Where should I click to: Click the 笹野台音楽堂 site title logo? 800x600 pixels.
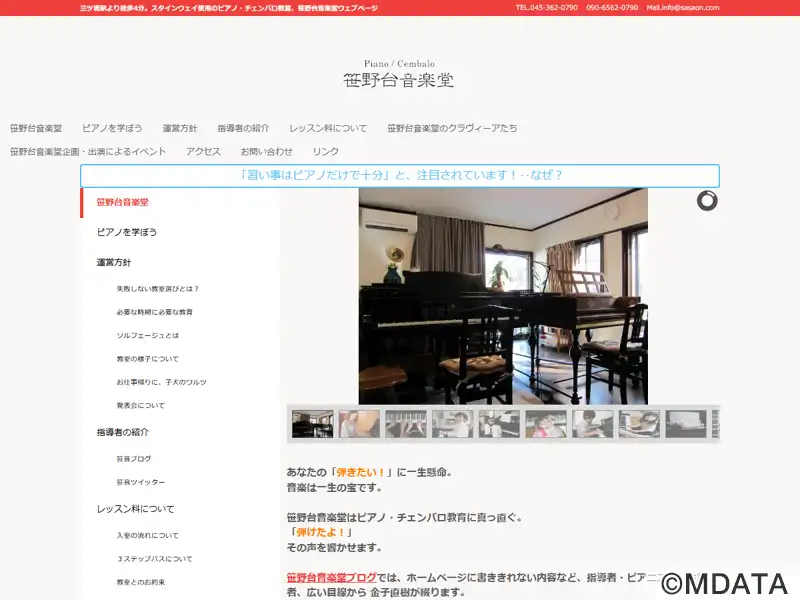(399, 74)
